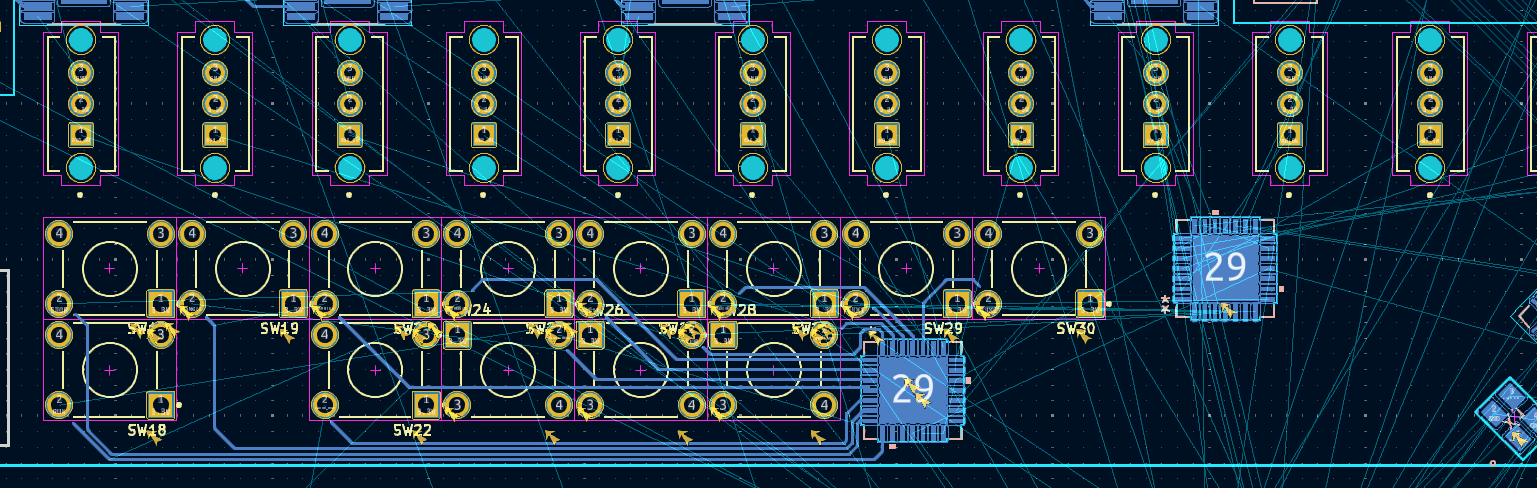Click pad 4 of top-left tactile switch

(x=59, y=234)
